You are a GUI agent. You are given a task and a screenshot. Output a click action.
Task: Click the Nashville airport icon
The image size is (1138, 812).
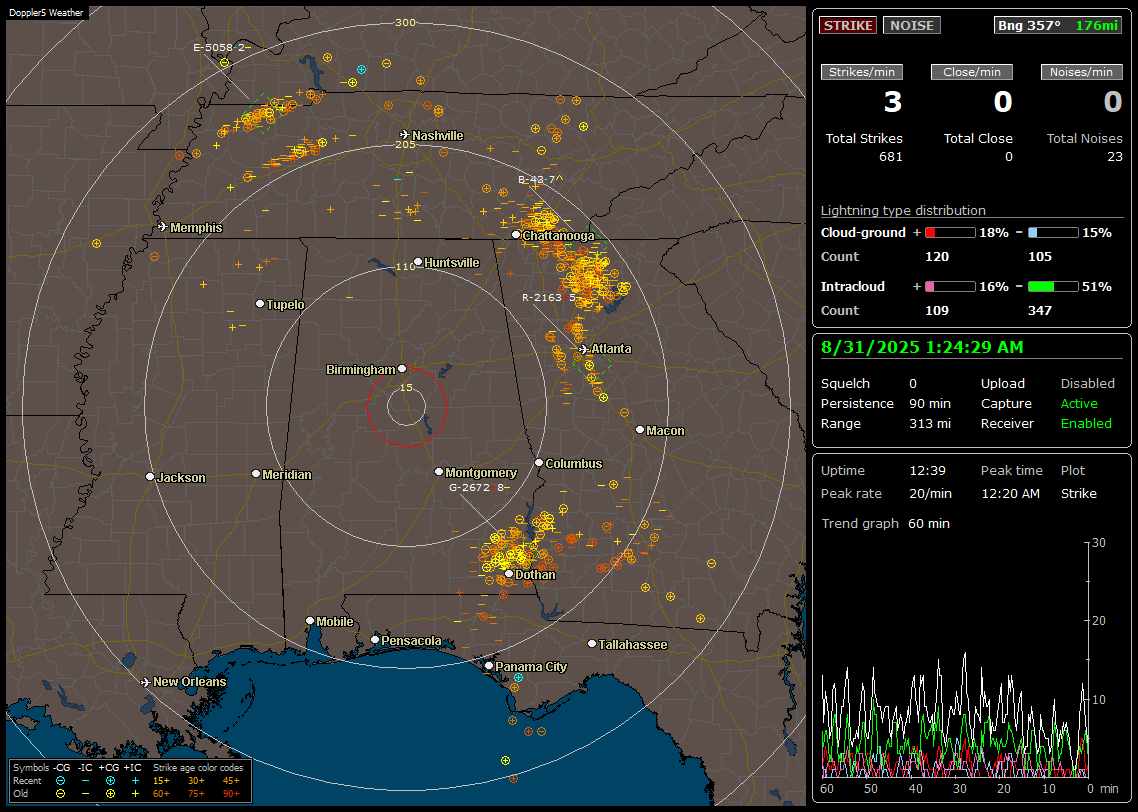pos(404,135)
